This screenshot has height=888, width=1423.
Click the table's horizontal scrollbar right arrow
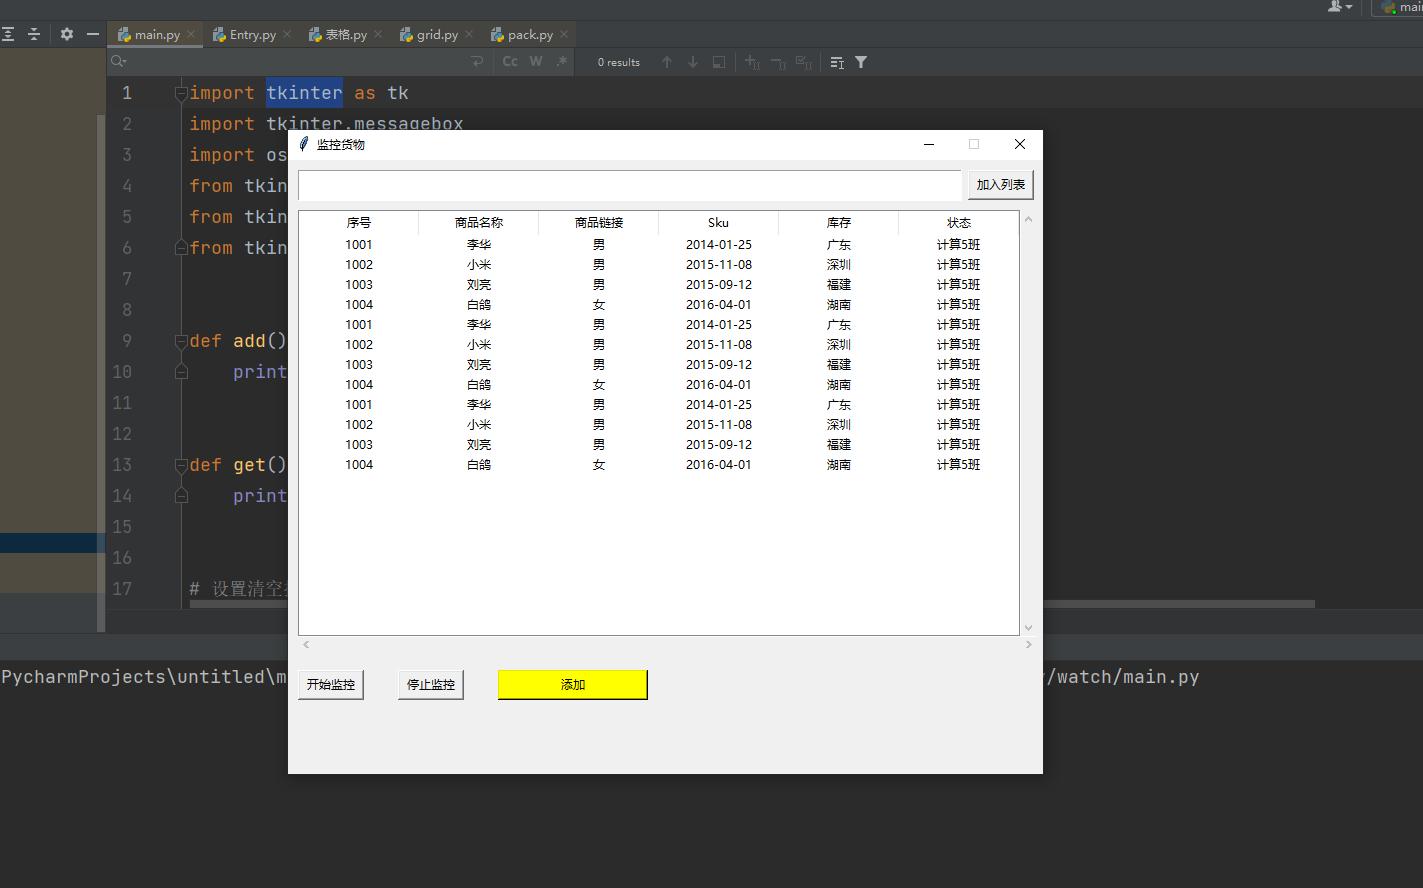click(1028, 645)
